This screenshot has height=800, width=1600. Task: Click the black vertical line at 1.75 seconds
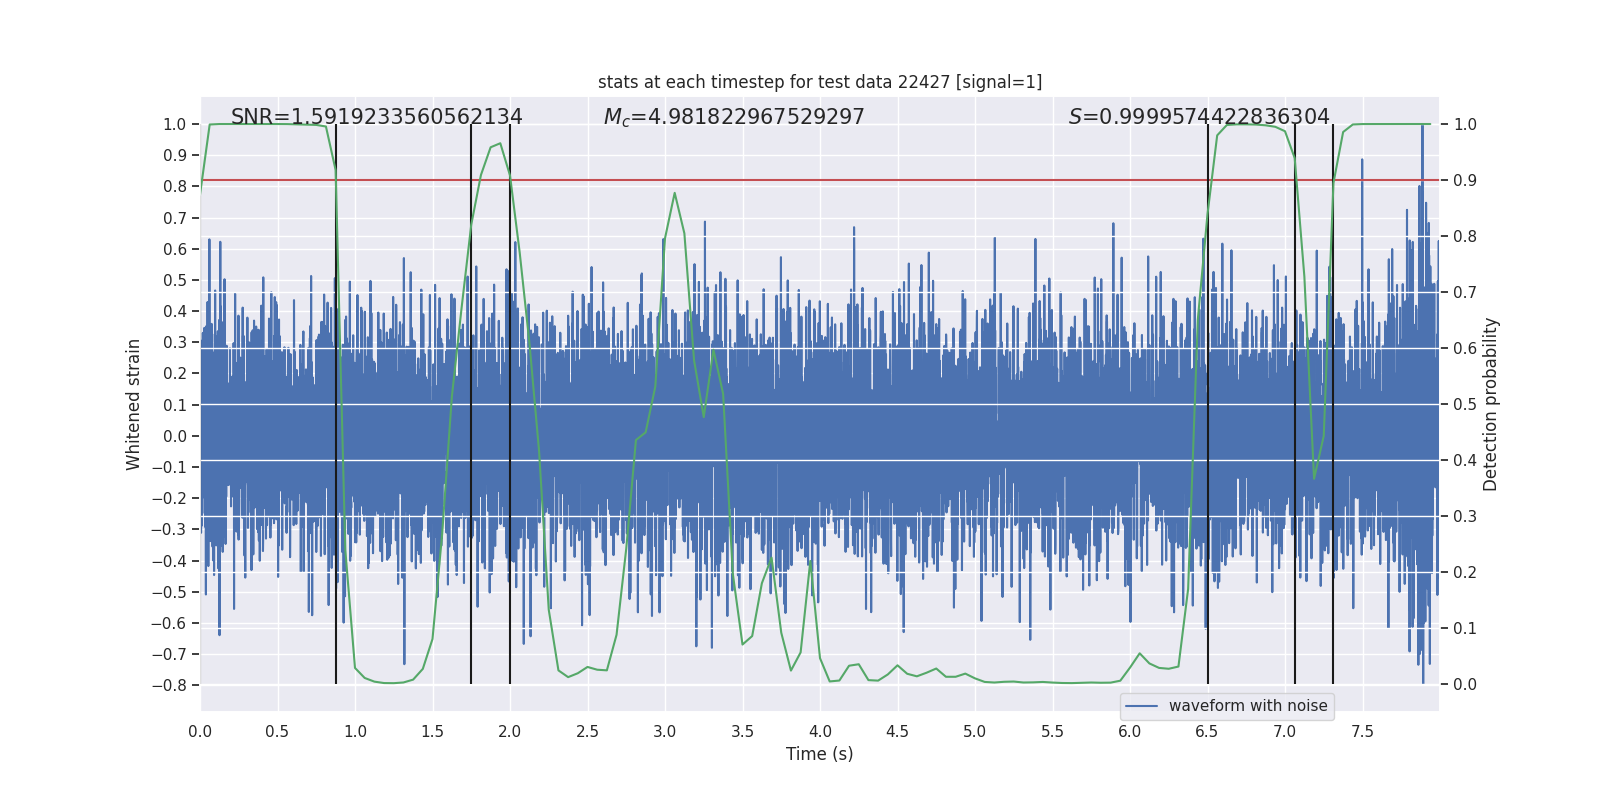pyautogui.click(x=471, y=404)
